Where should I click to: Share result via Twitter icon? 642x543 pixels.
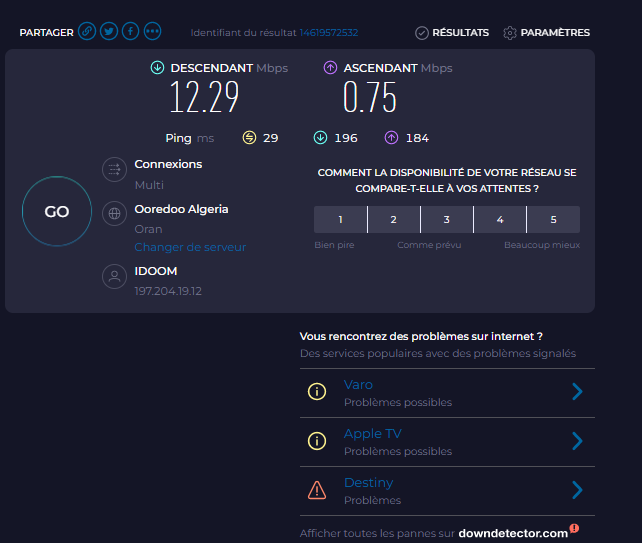coord(109,32)
